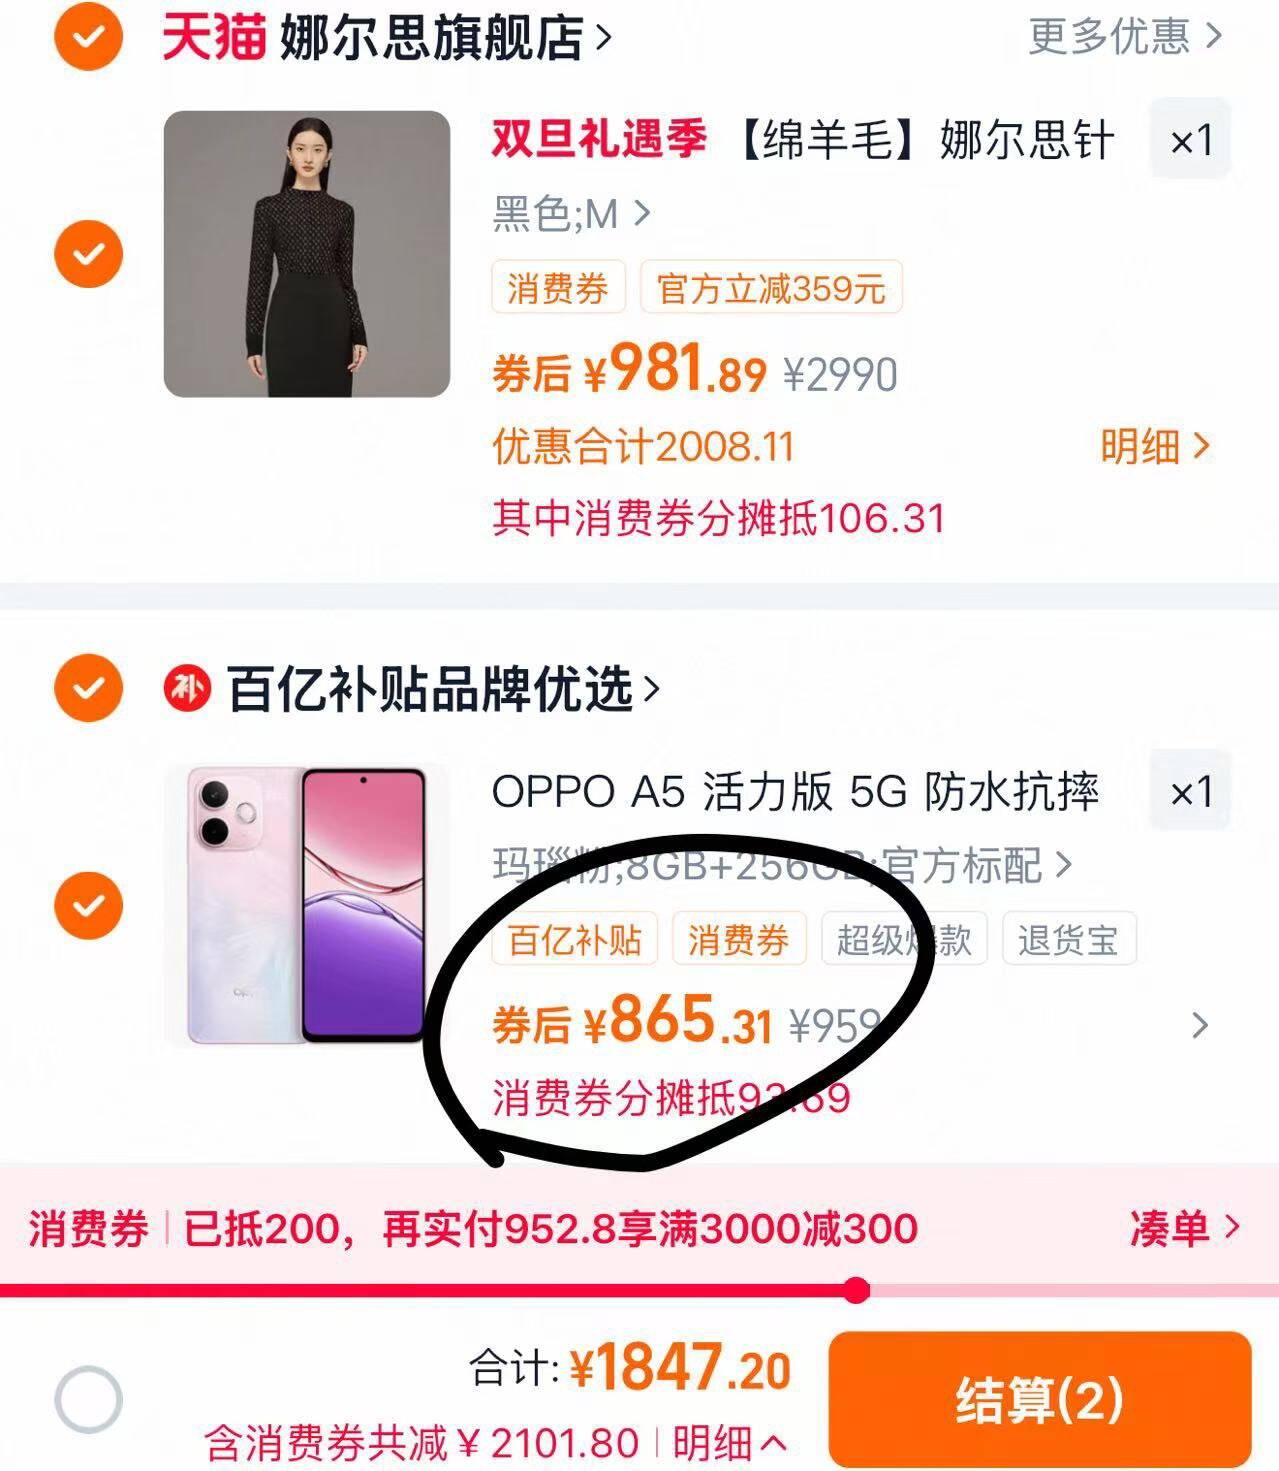Toggle the select-all circle at bottom
Screen dimensions: 1279x1471
[88, 1399]
